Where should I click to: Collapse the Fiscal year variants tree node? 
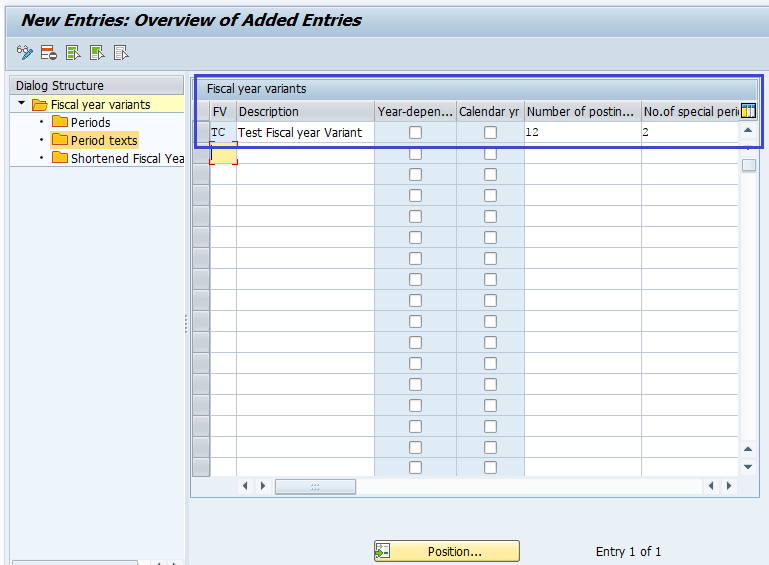[21, 104]
